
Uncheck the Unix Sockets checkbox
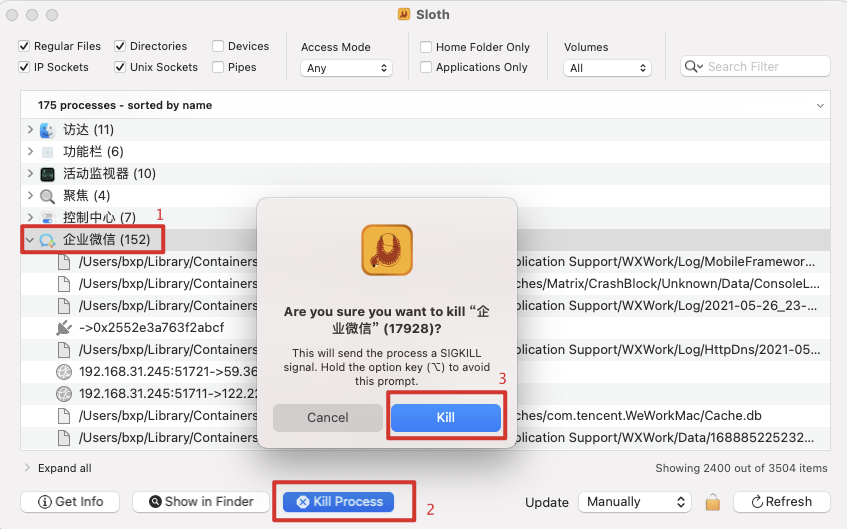coord(120,67)
